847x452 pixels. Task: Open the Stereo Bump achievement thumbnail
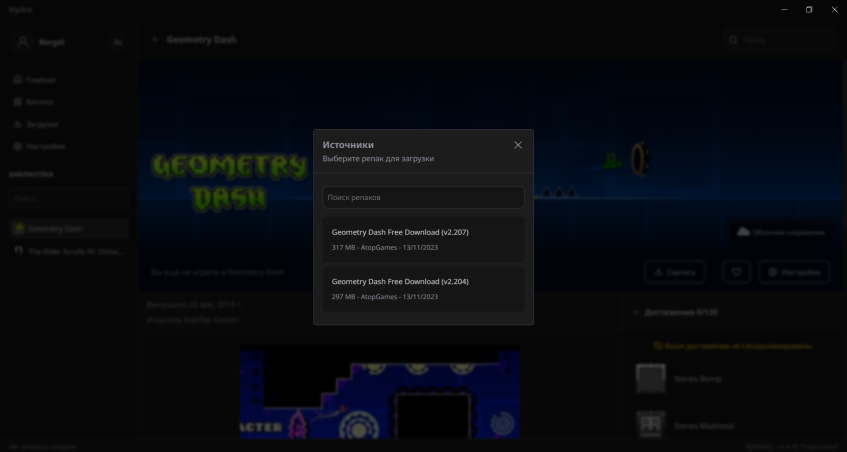tap(650, 379)
